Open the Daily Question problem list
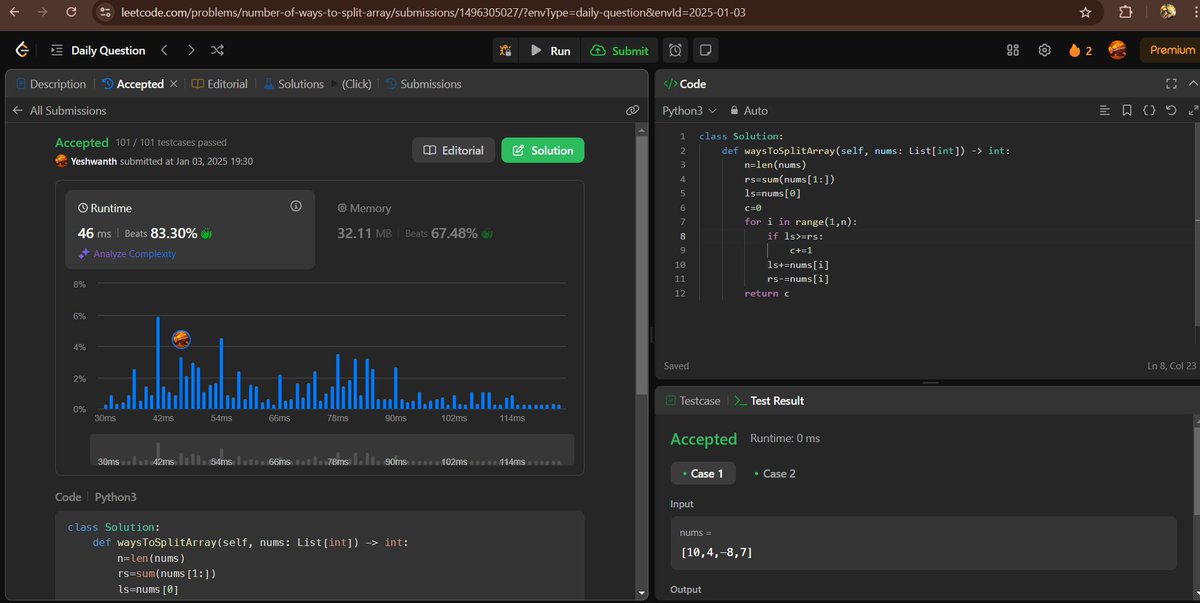Image resolution: width=1200 pixels, height=603 pixels. [x=97, y=50]
